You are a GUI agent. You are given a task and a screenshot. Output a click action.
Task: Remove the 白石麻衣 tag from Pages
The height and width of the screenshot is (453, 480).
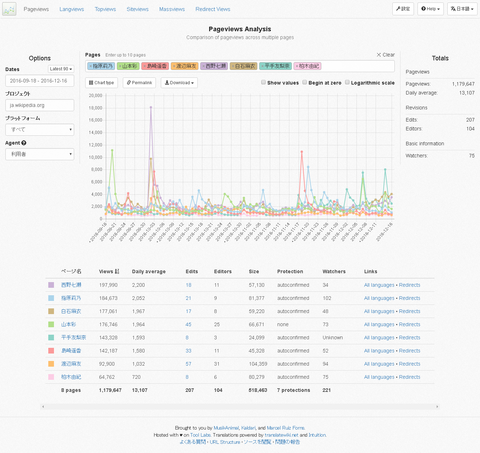[233, 66]
